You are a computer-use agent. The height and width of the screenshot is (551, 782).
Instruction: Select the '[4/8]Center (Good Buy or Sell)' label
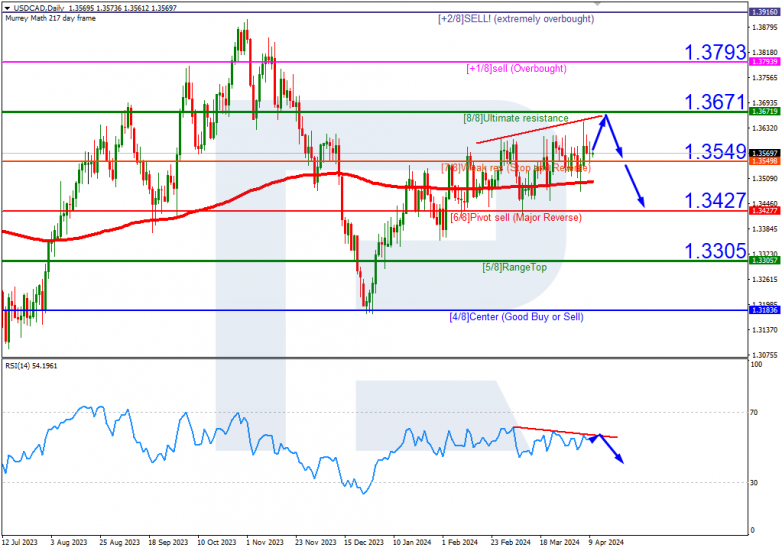(x=516, y=317)
